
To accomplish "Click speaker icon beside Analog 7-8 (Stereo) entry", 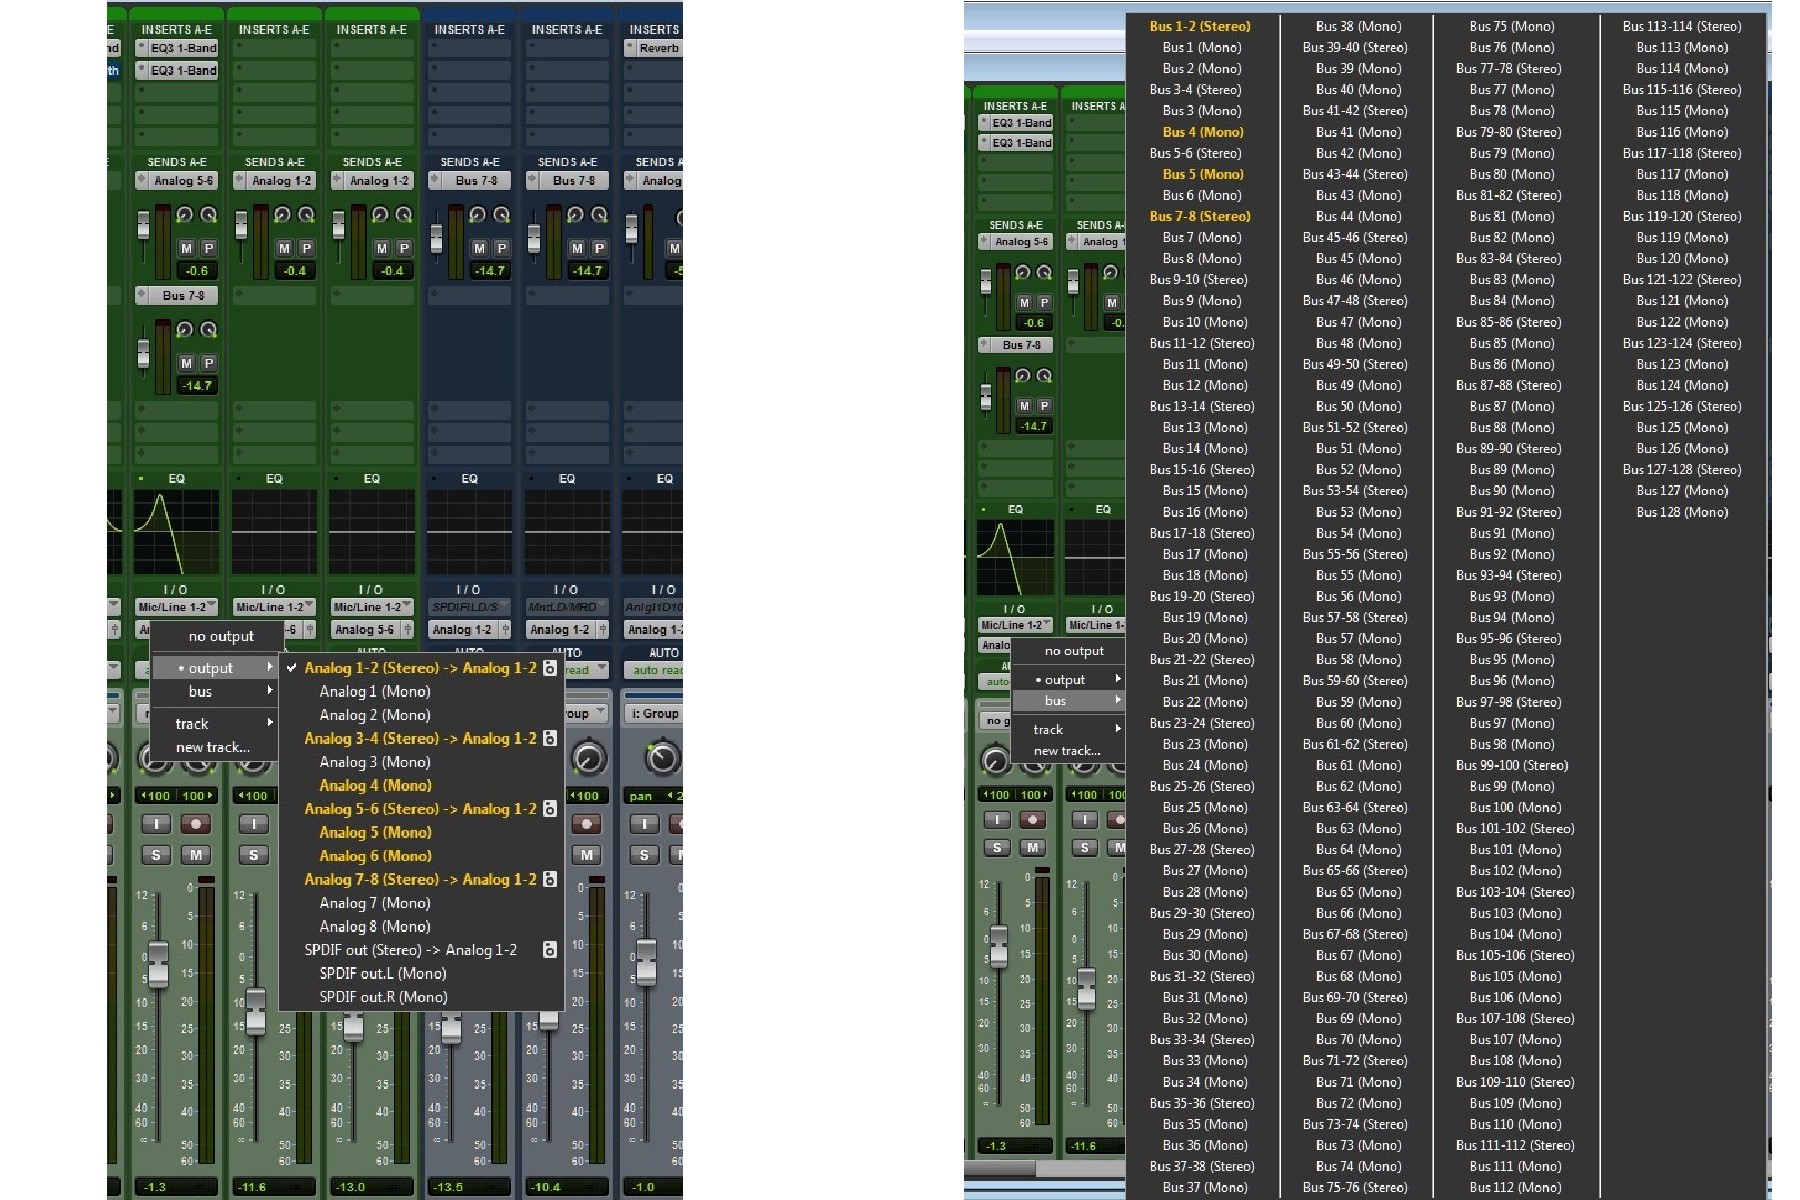I will point(550,879).
